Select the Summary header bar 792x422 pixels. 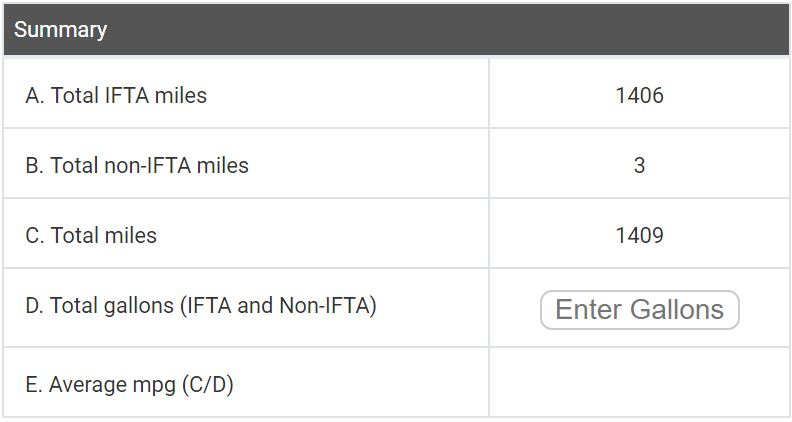point(396,30)
